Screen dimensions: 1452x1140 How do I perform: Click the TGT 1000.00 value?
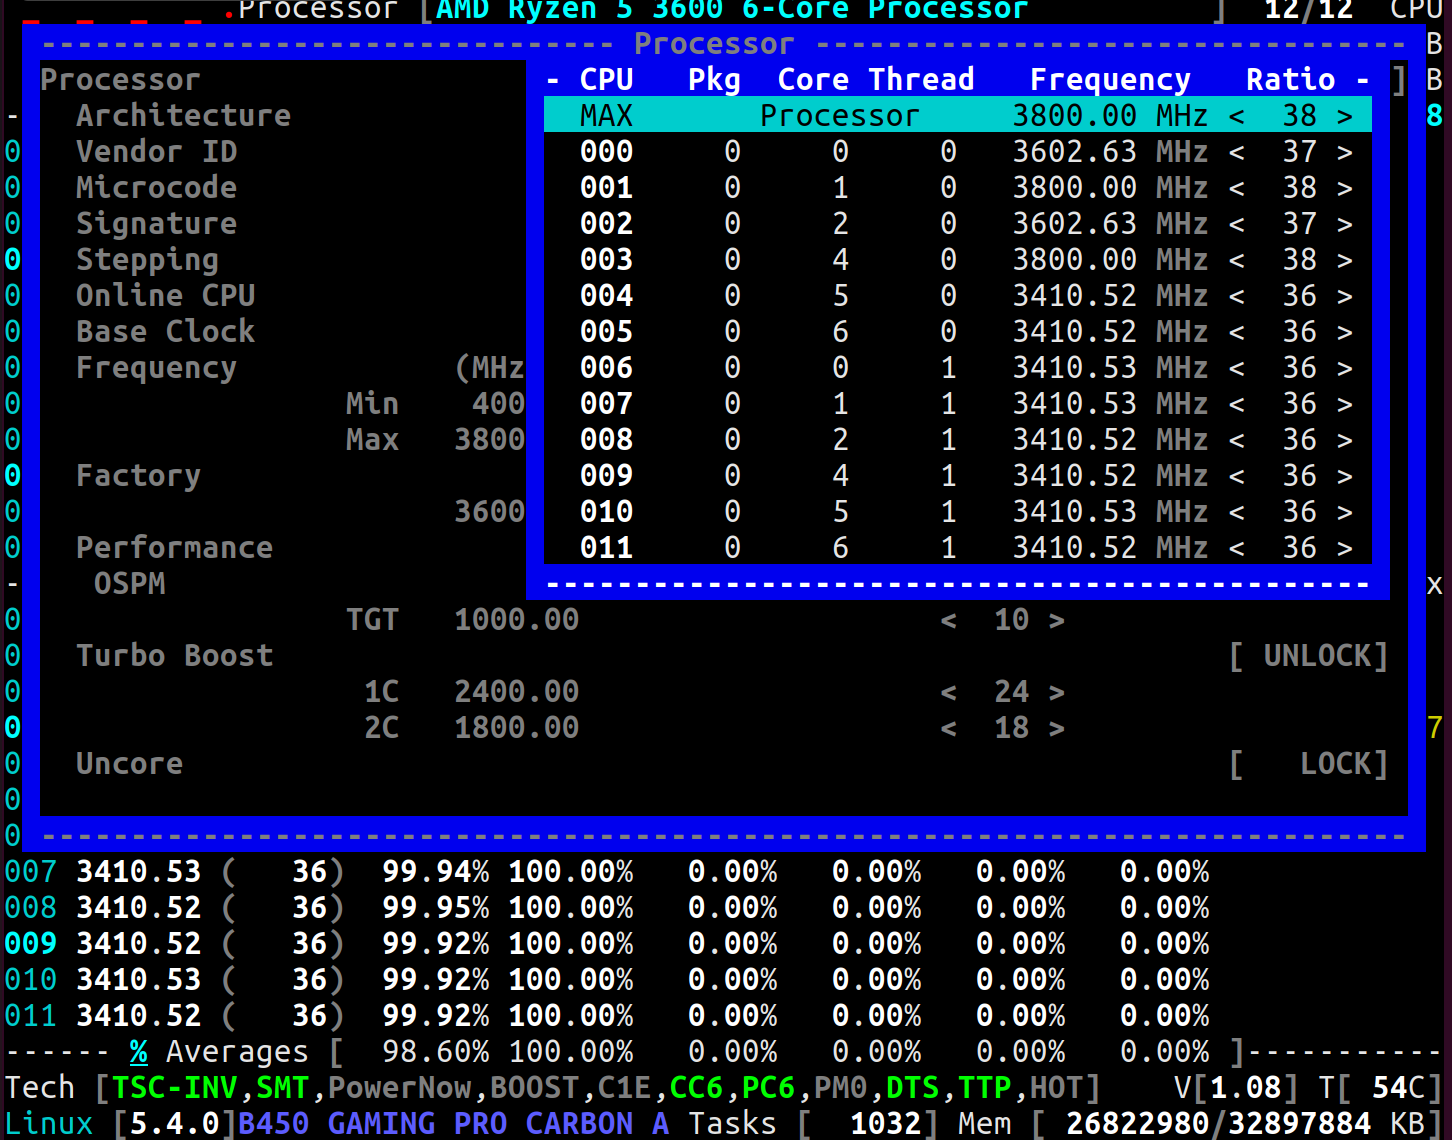(516, 620)
